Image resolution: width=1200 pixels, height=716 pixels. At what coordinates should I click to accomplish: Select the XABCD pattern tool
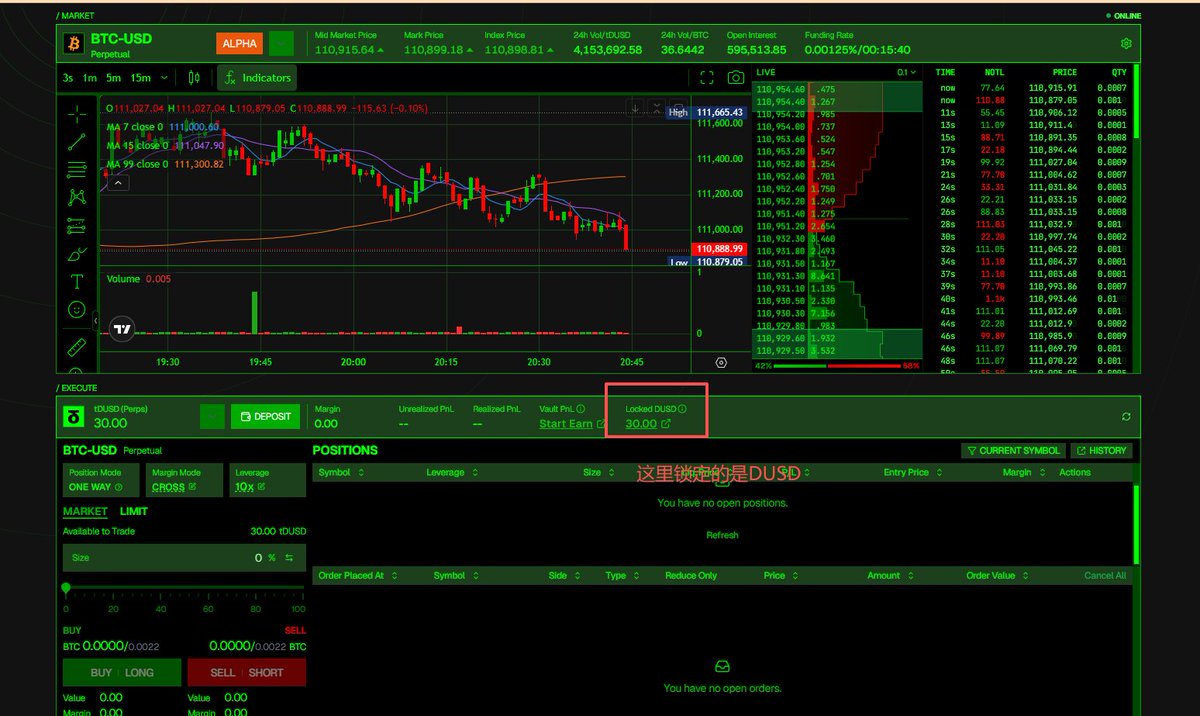[x=77, y=198]
